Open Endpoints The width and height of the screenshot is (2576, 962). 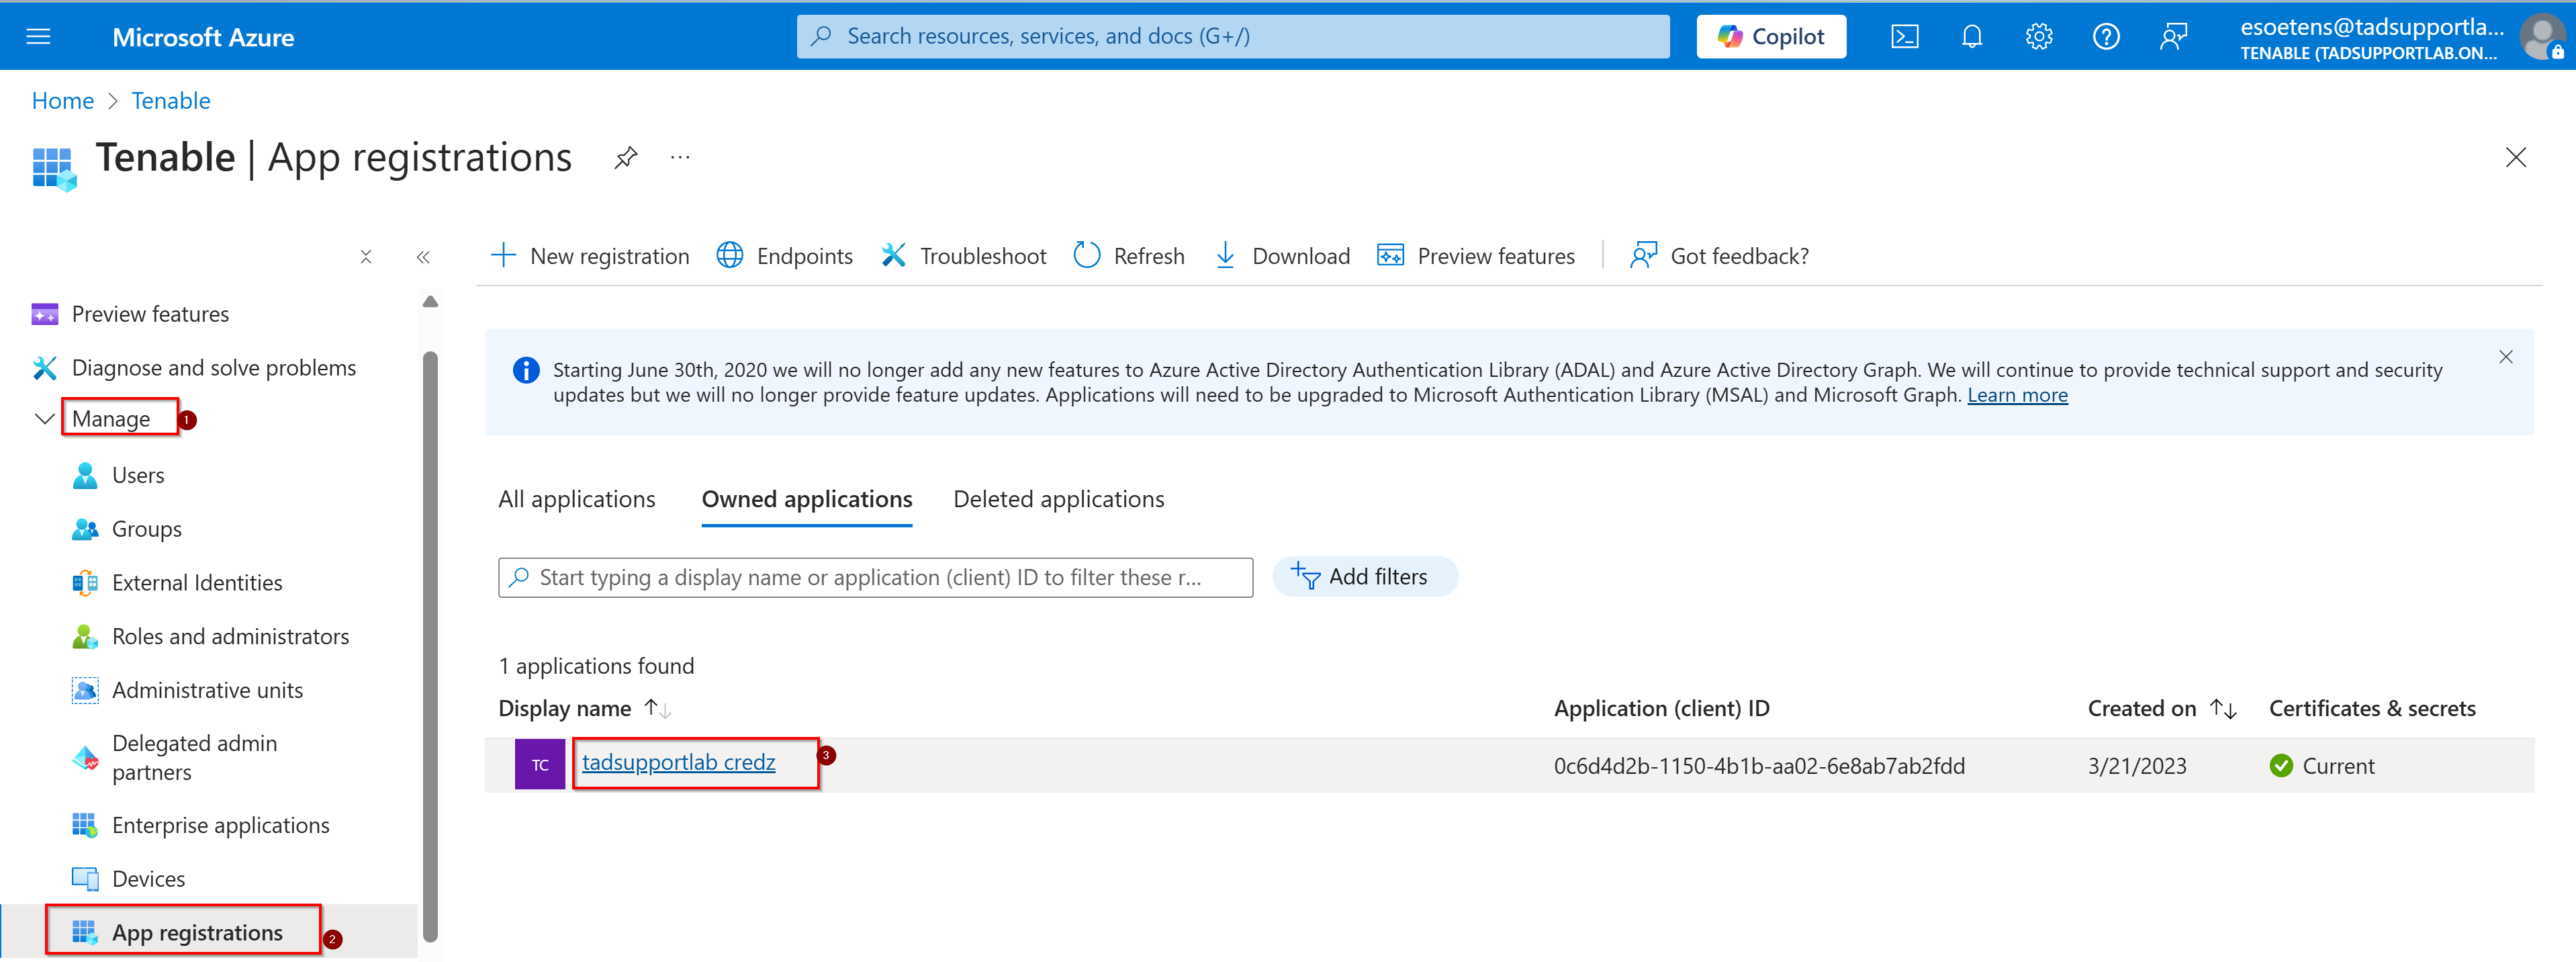pyautogui.click(x=785, y=256)
